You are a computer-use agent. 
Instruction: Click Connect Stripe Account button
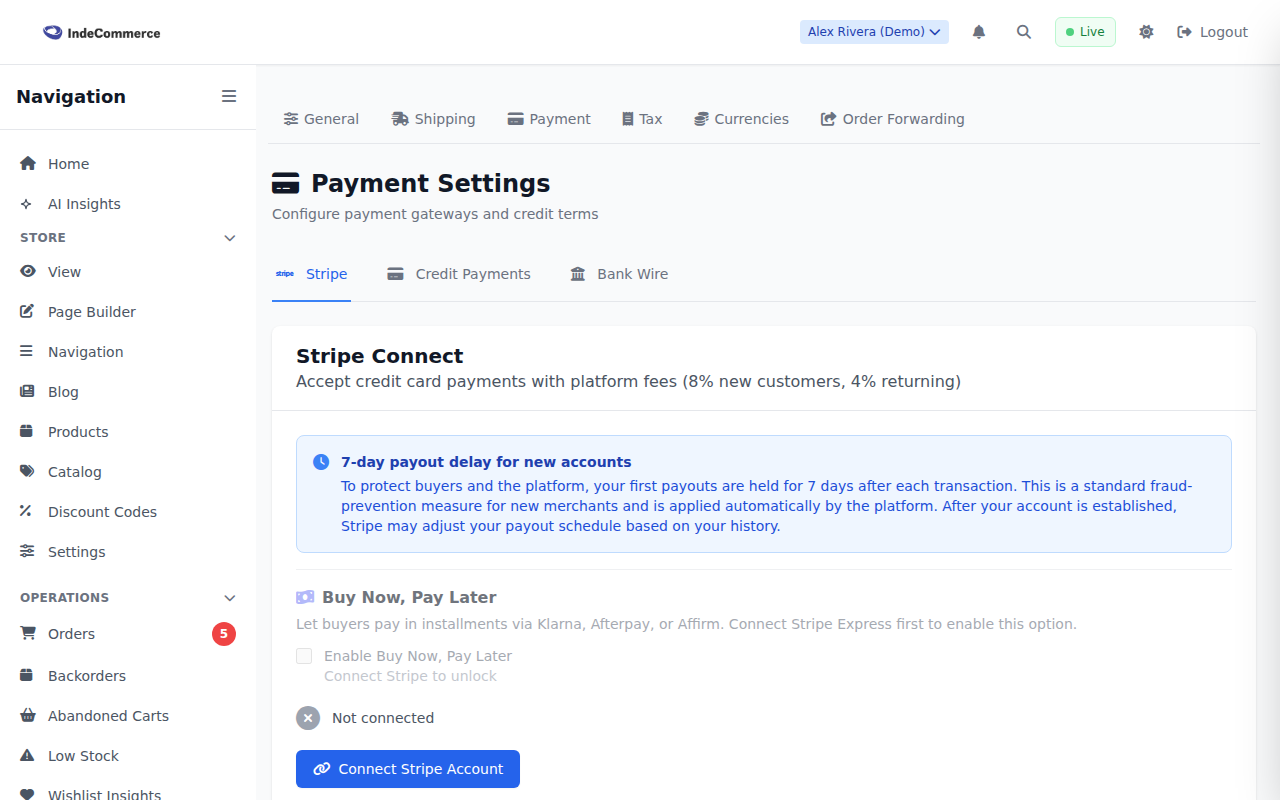(x=408, y=769)
